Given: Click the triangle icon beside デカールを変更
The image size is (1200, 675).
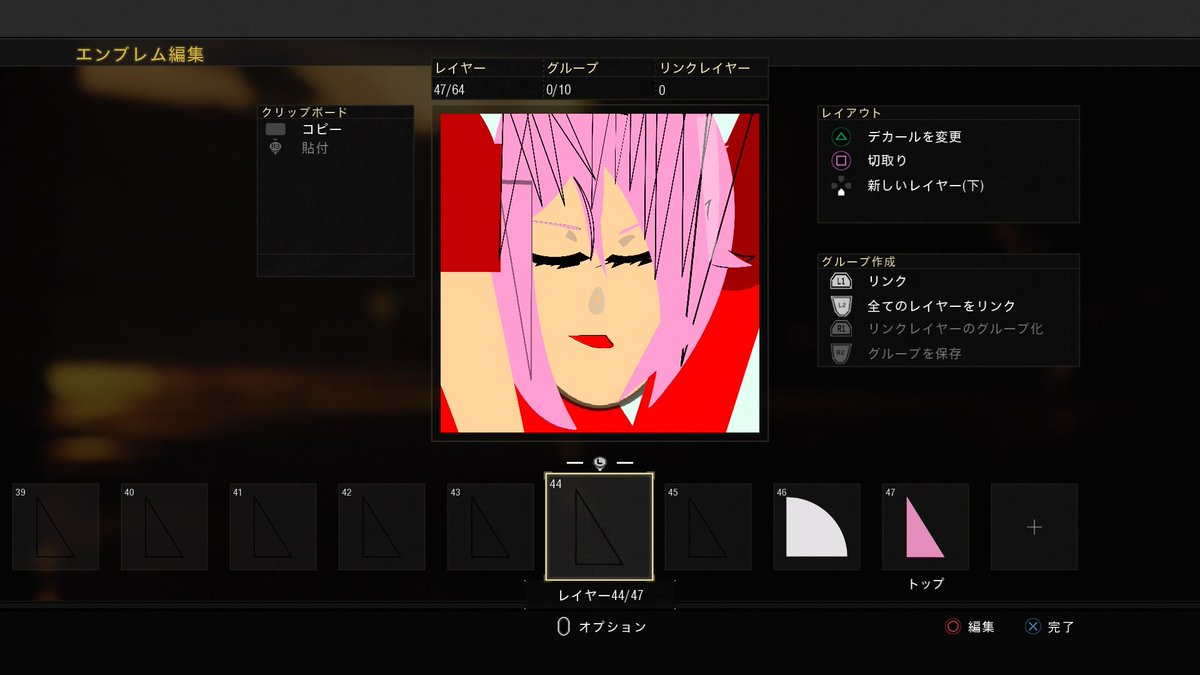Looking at the screenshot, I should tap(841, 137).
